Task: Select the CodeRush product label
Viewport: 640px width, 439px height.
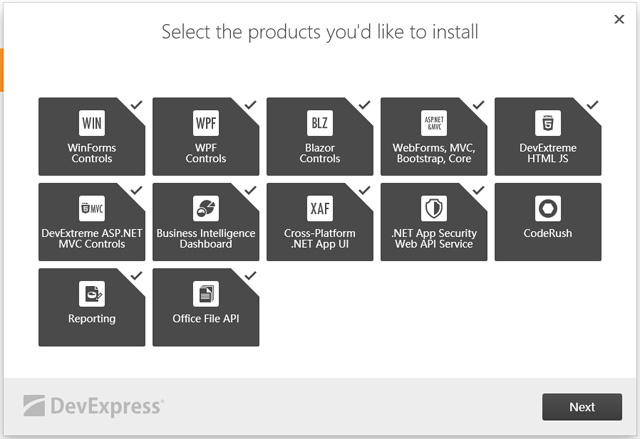Action: tap(548, 234)
